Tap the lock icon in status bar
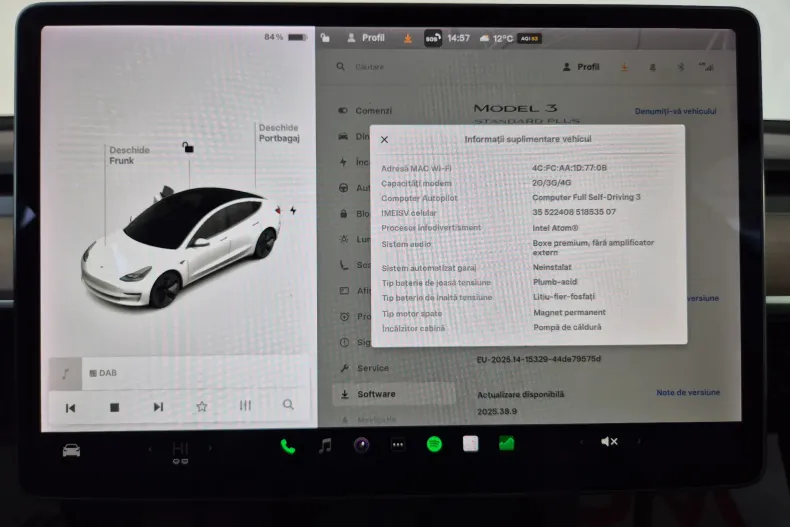The width and height of the screenshot is (790, 527). click(x=325, y=38)
